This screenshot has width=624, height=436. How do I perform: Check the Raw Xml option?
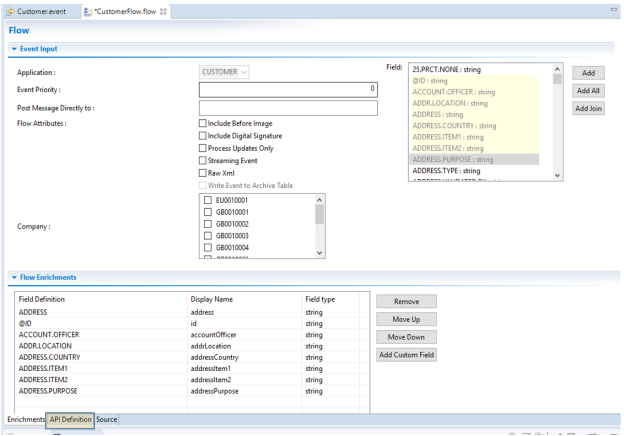coord(203,172)
